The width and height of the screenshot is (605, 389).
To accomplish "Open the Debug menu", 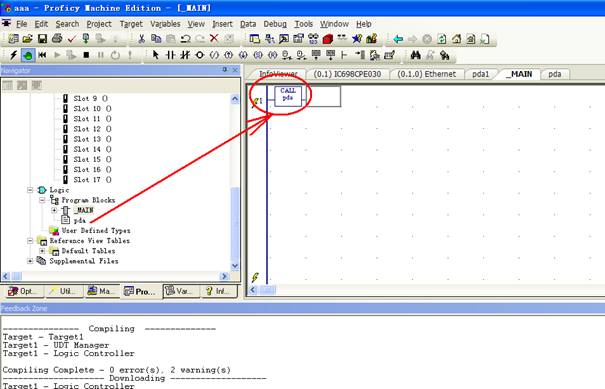I will coord(275,24).
